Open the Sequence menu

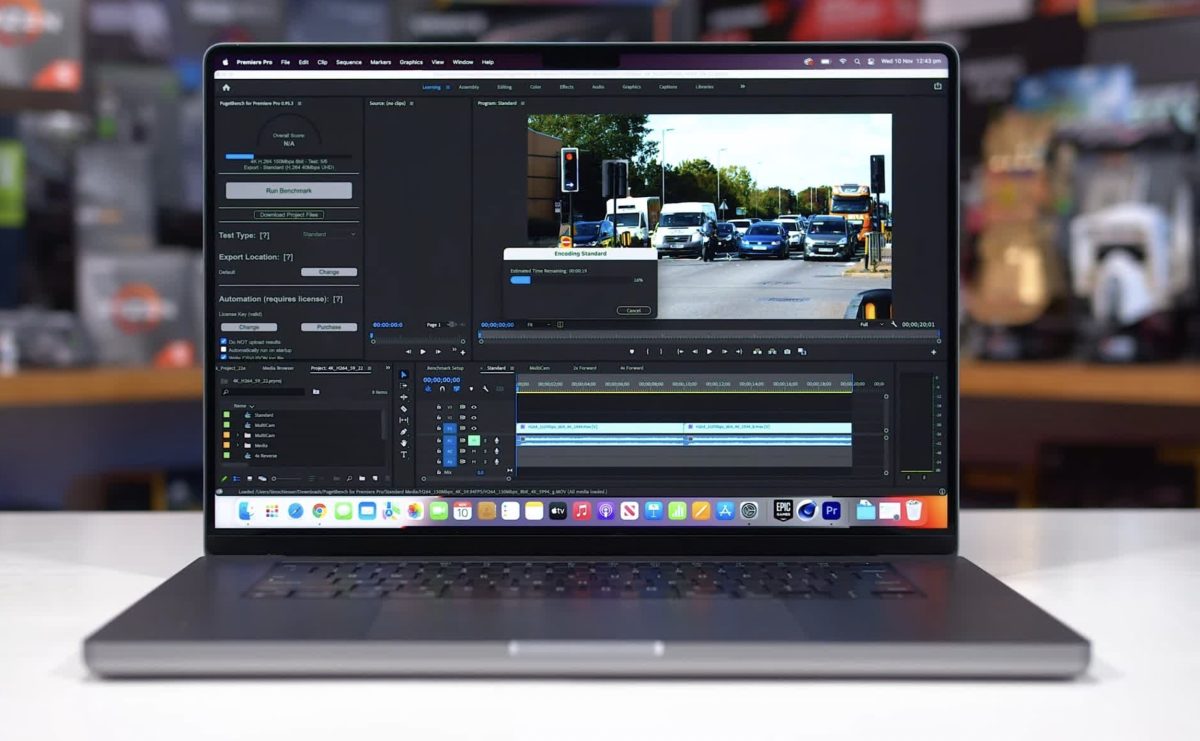[349, 62]
